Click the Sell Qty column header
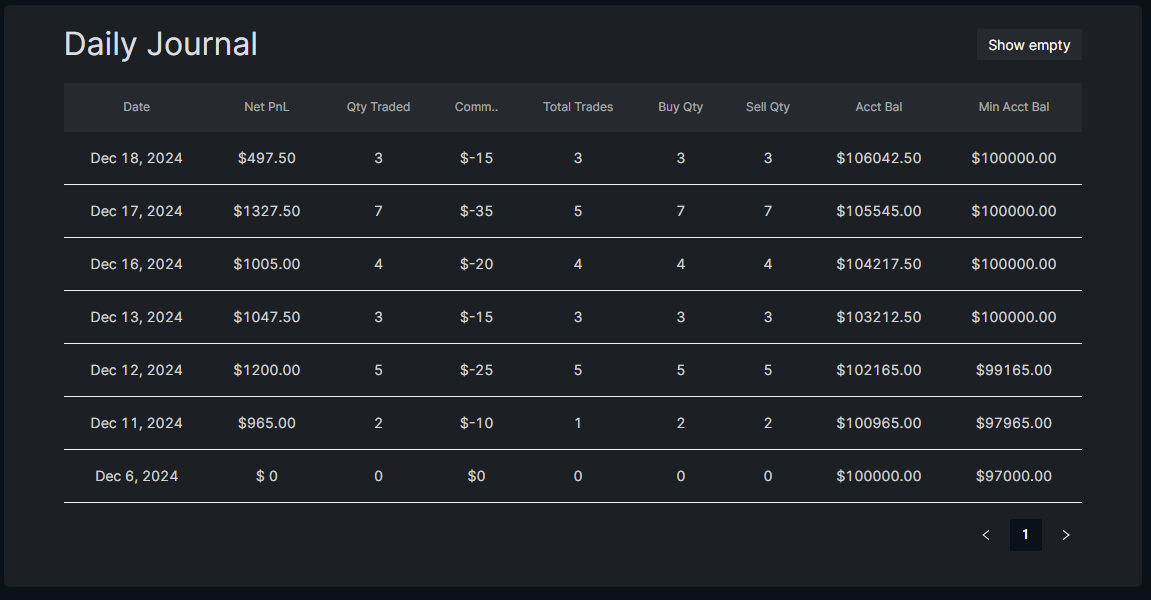The width and height of the screenshot is (1151, 600). (768, 107)
